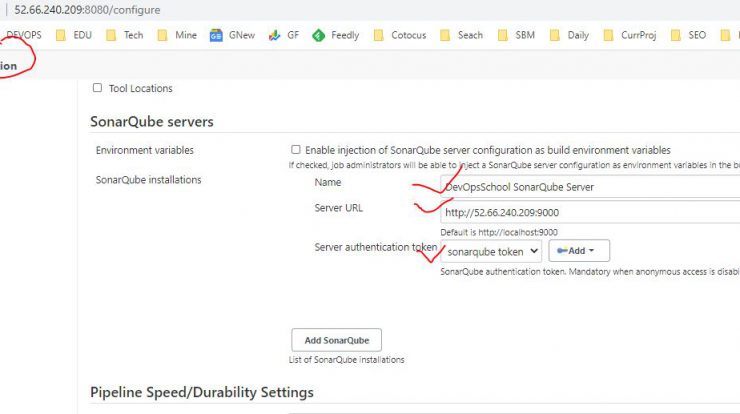The width and height of the screenshot is (740, 414).
Task: Click the Server URL input field
Action: click(590, 212)
